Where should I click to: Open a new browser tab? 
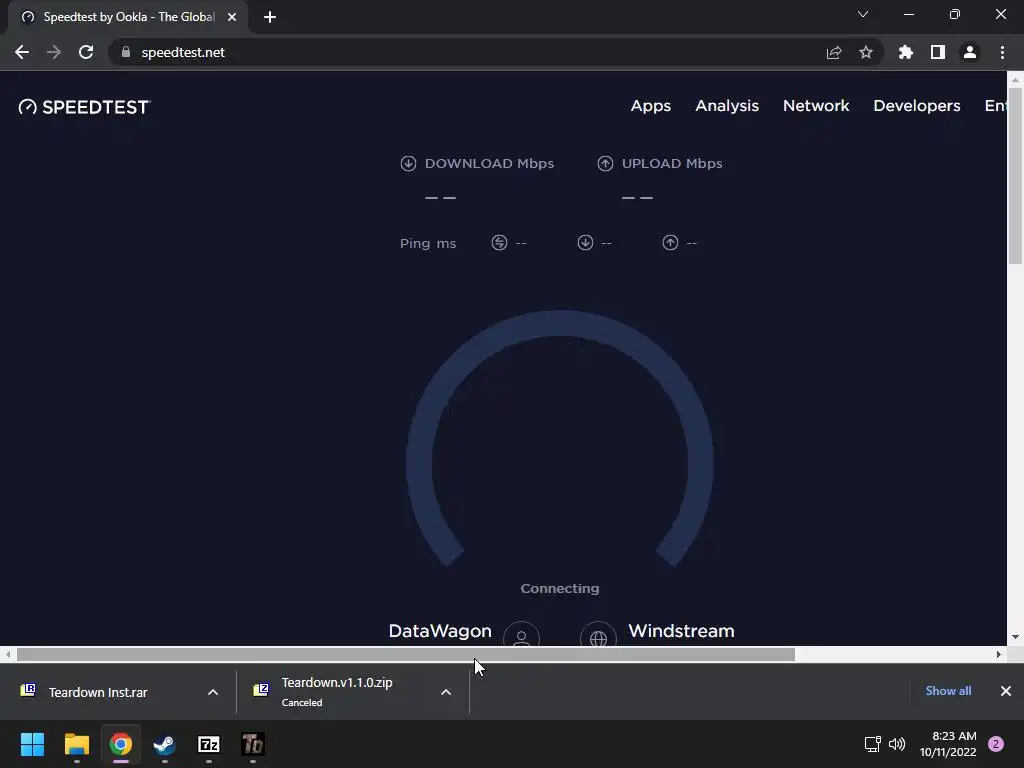click(270, 17)
